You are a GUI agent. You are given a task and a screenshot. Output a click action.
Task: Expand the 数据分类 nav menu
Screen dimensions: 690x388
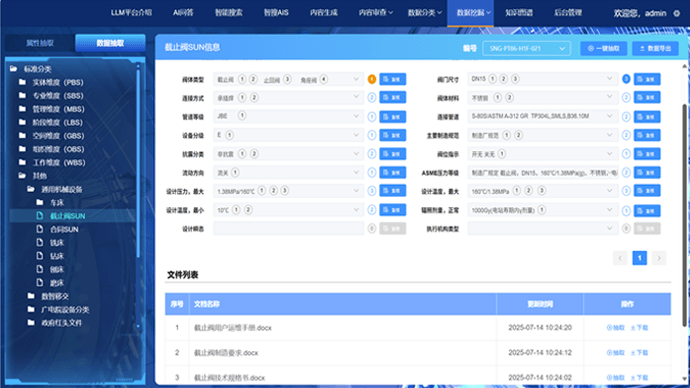coord(424,13)
